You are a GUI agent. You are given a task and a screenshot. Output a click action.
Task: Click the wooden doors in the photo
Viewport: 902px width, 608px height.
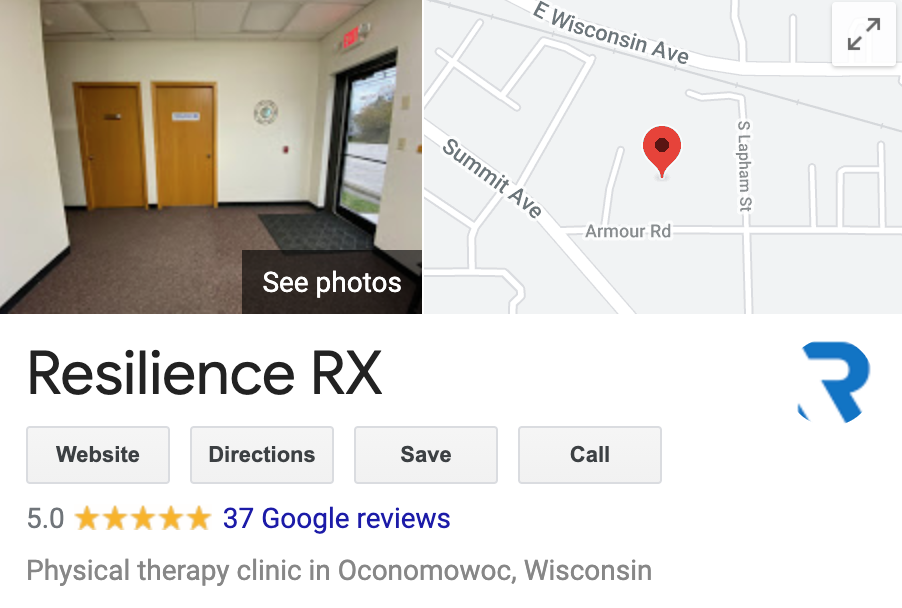pyautogui.click(x=146, y=145)
